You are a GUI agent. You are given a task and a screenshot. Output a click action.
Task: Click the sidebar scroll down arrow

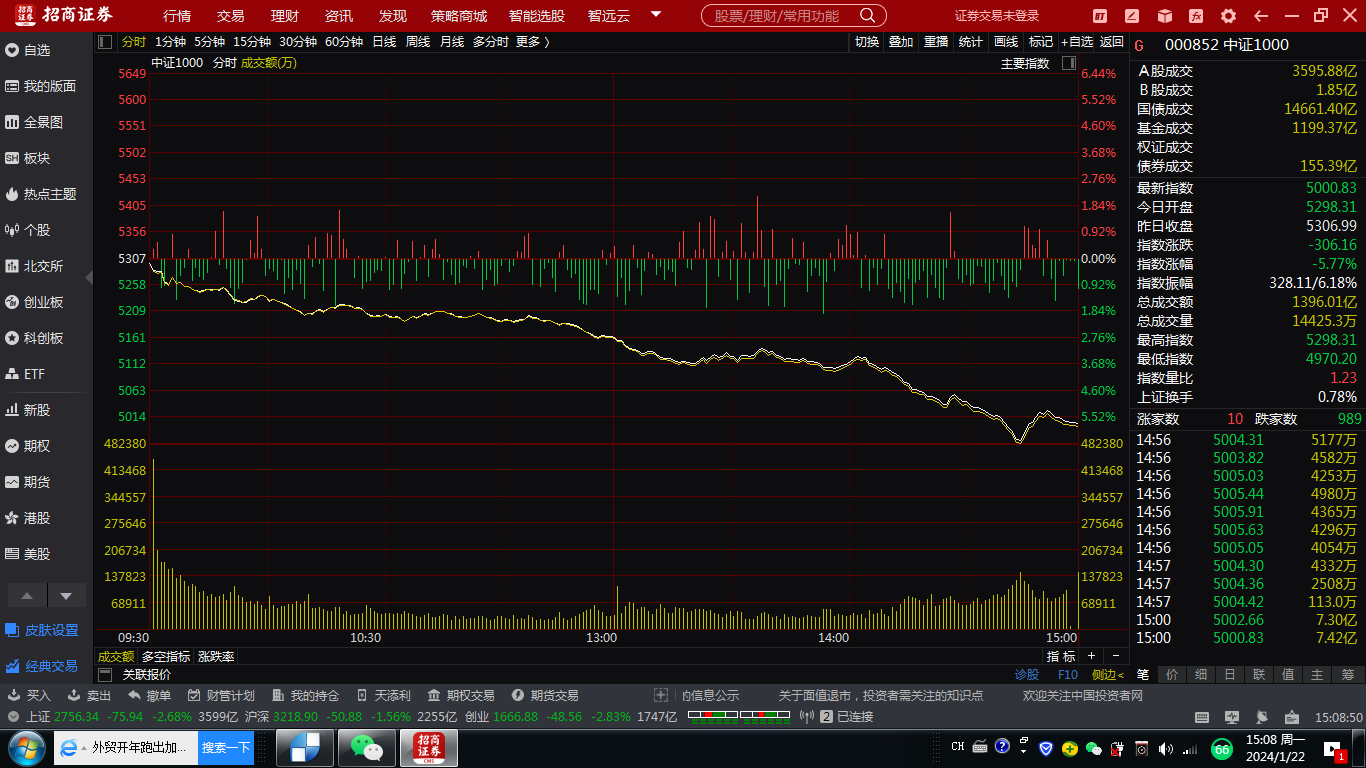click(x=66, y=596)
